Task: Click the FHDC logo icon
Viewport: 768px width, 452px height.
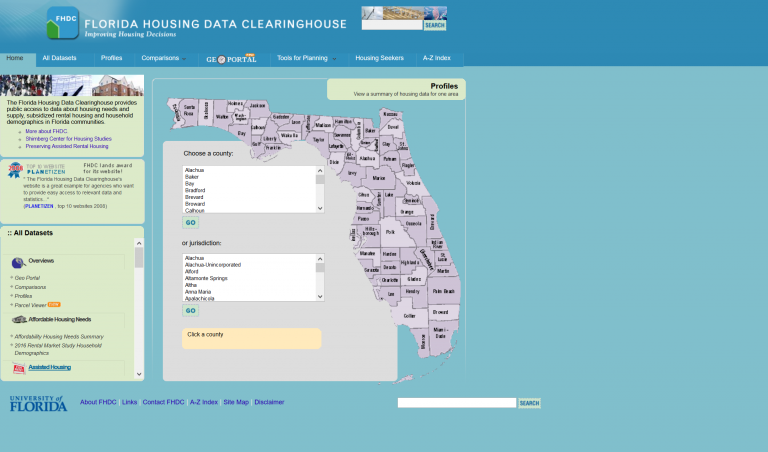Action: click(62, 23)
